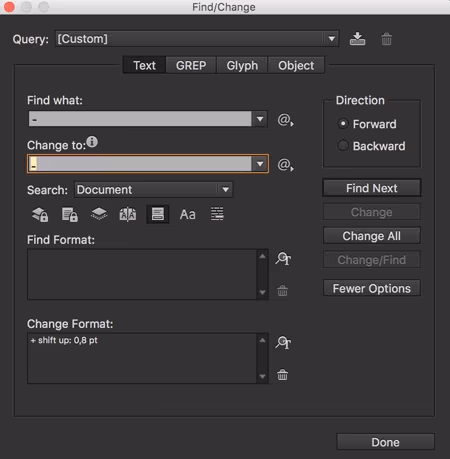
Task: Toggle Include Hidden Layers search option
Action: coord(99,214)
